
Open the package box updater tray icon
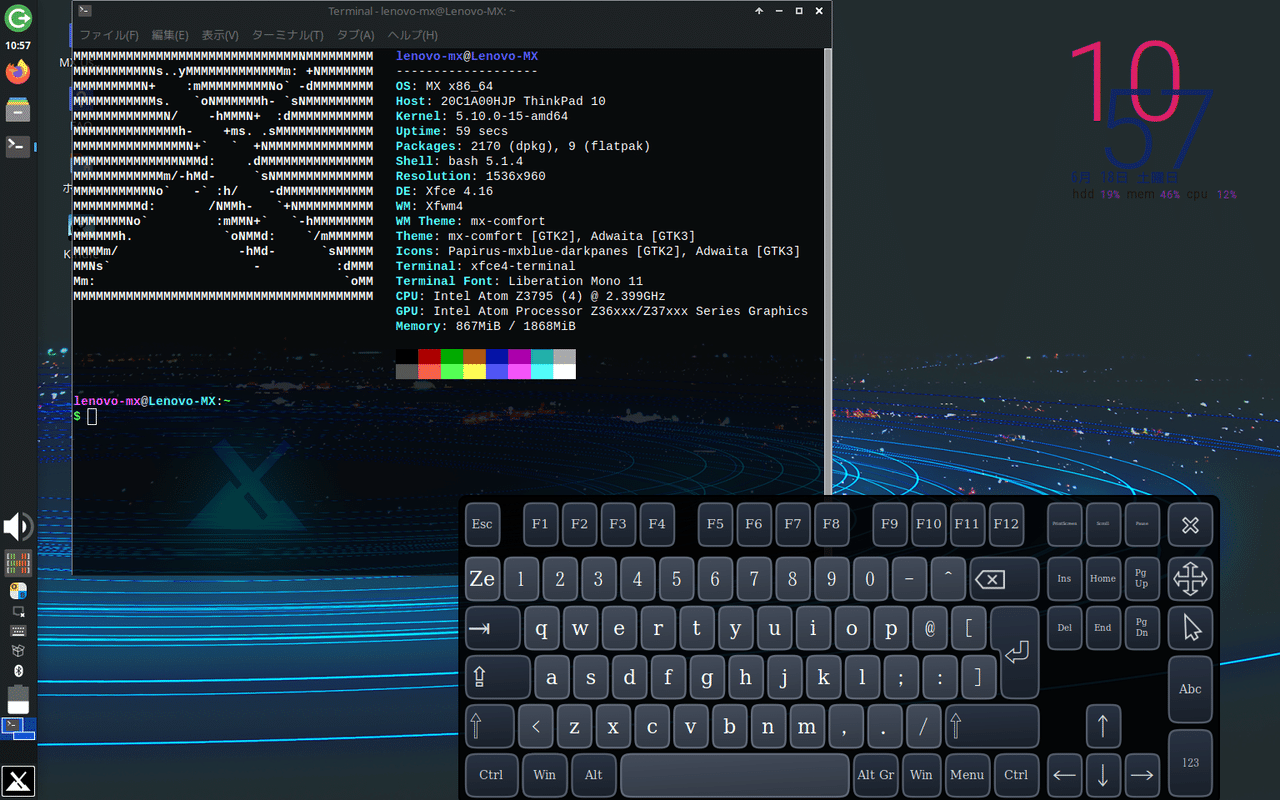tap(18, 650)
